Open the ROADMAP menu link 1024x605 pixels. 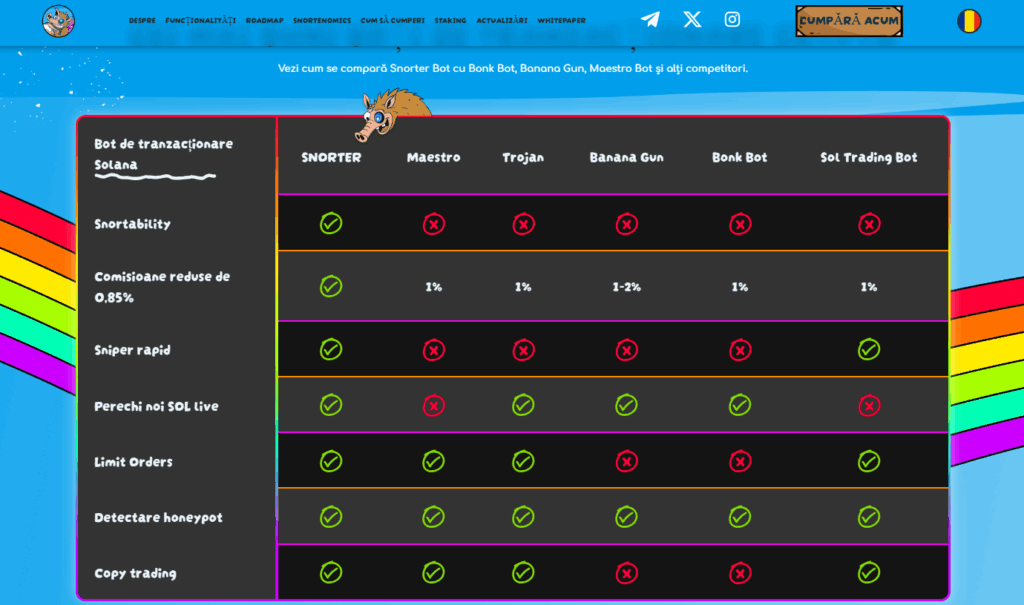pos(264,21)
